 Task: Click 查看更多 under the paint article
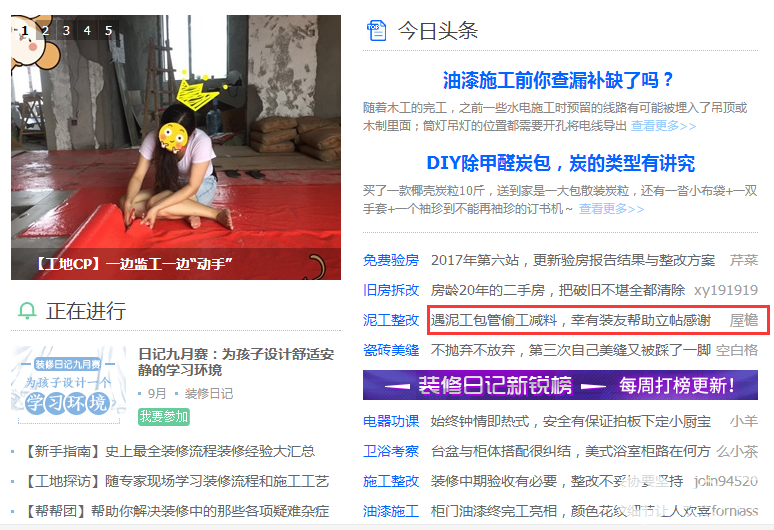click(663, 126)
